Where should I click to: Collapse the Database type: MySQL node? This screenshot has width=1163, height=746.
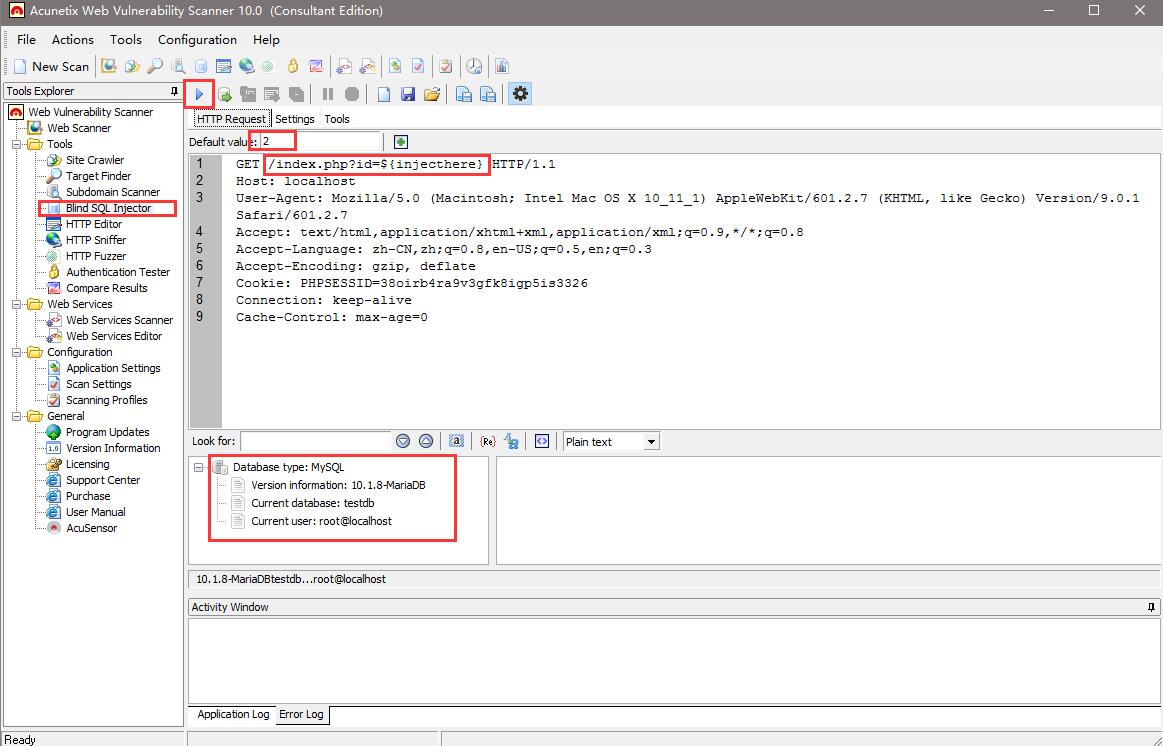198,467
